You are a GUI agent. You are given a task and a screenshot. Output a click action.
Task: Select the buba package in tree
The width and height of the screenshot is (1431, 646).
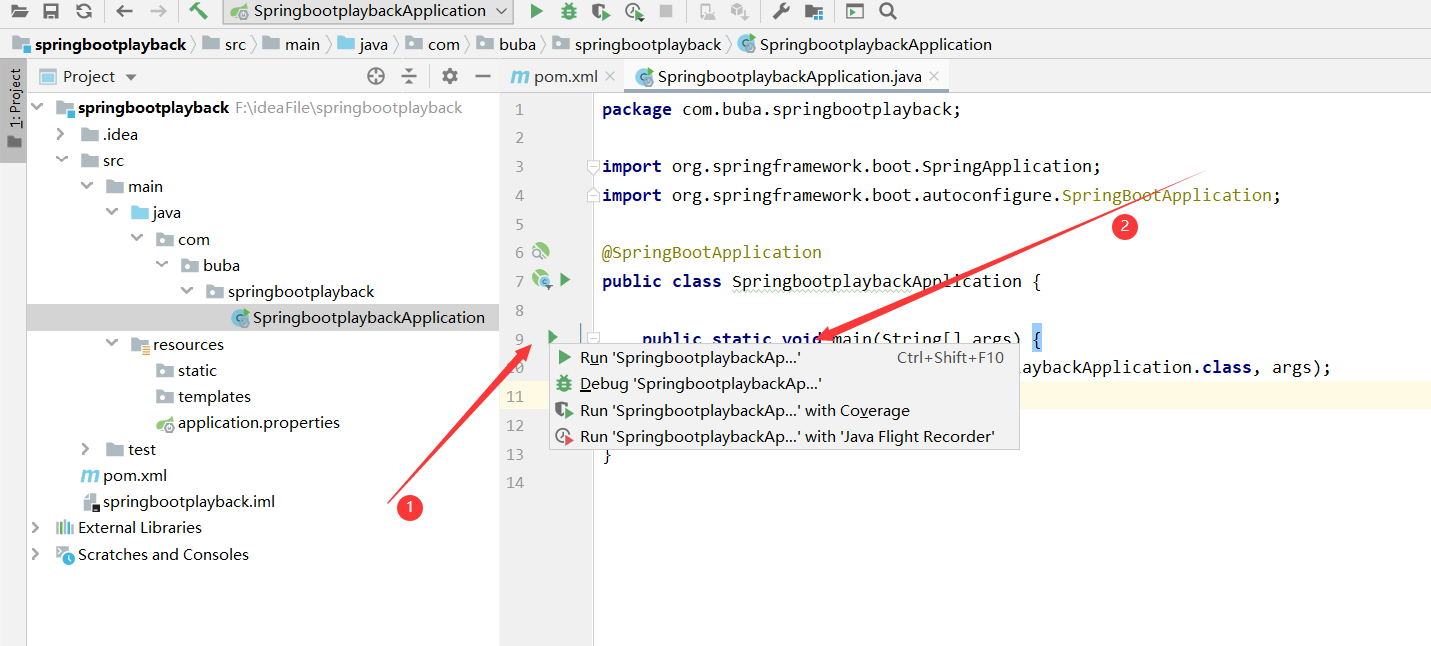tap(211, 265)
